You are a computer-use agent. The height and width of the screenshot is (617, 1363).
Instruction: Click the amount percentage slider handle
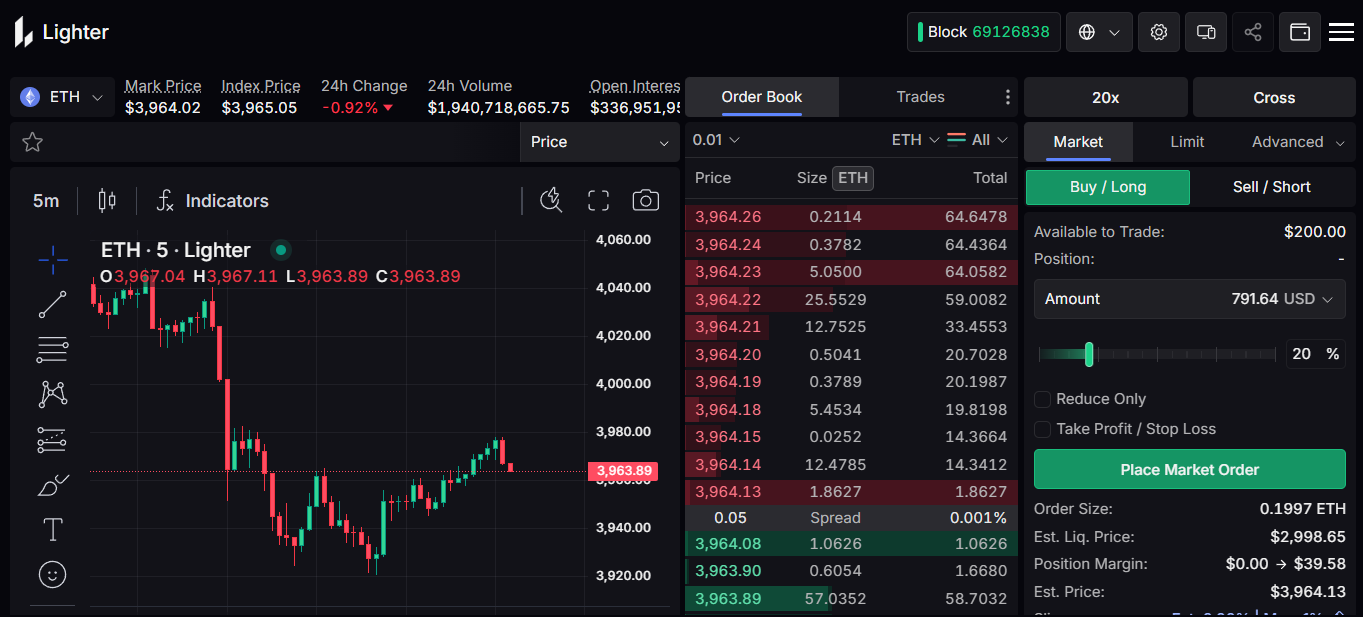1089,354
